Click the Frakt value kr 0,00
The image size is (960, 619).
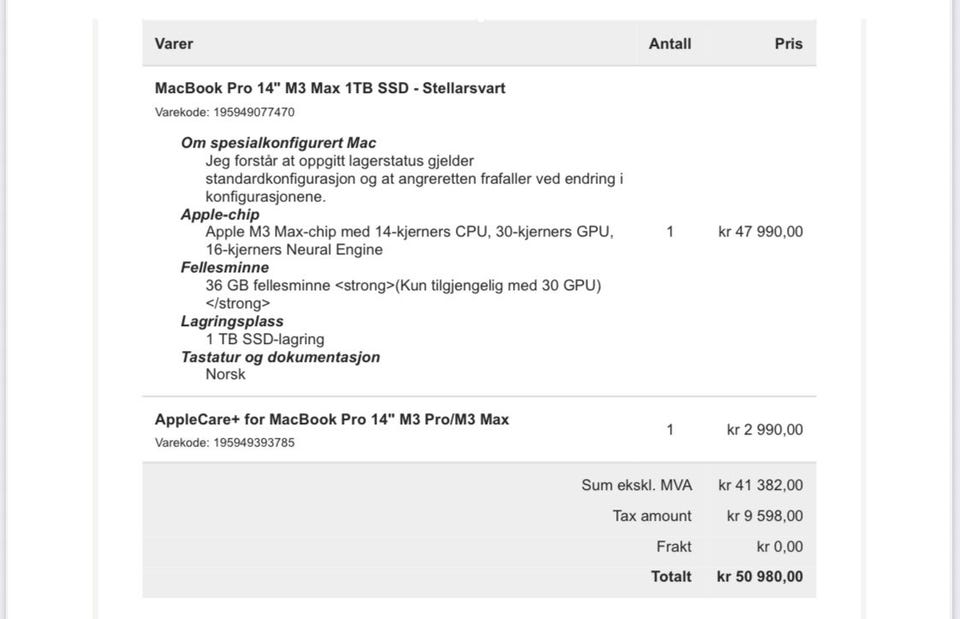[x=779, y=547]
